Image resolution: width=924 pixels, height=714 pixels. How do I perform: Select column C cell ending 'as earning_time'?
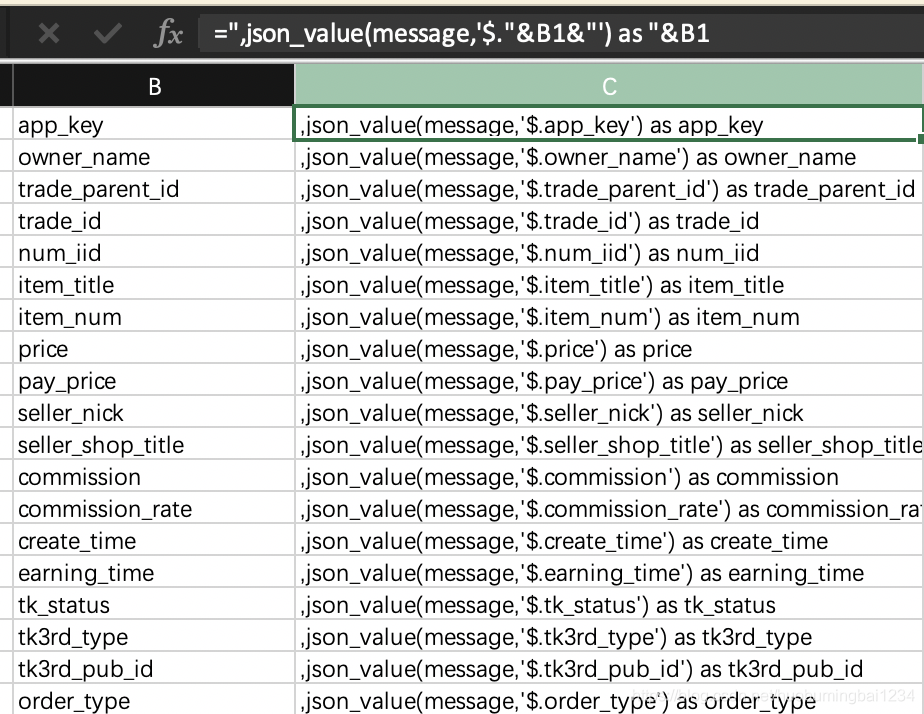(609, 572)
